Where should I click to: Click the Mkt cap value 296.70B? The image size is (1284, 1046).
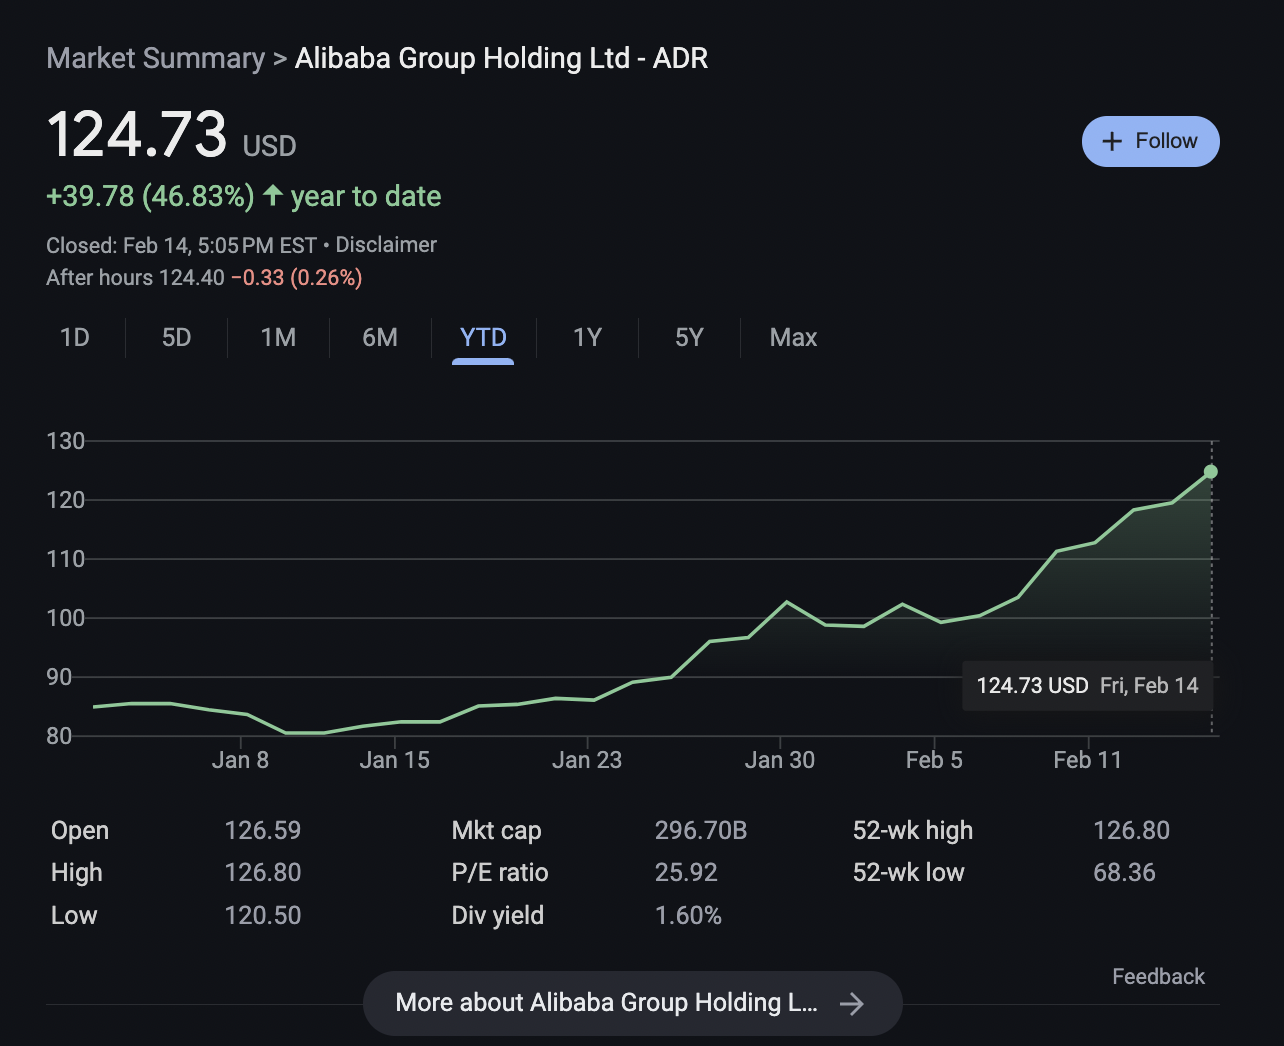(701, 830)
